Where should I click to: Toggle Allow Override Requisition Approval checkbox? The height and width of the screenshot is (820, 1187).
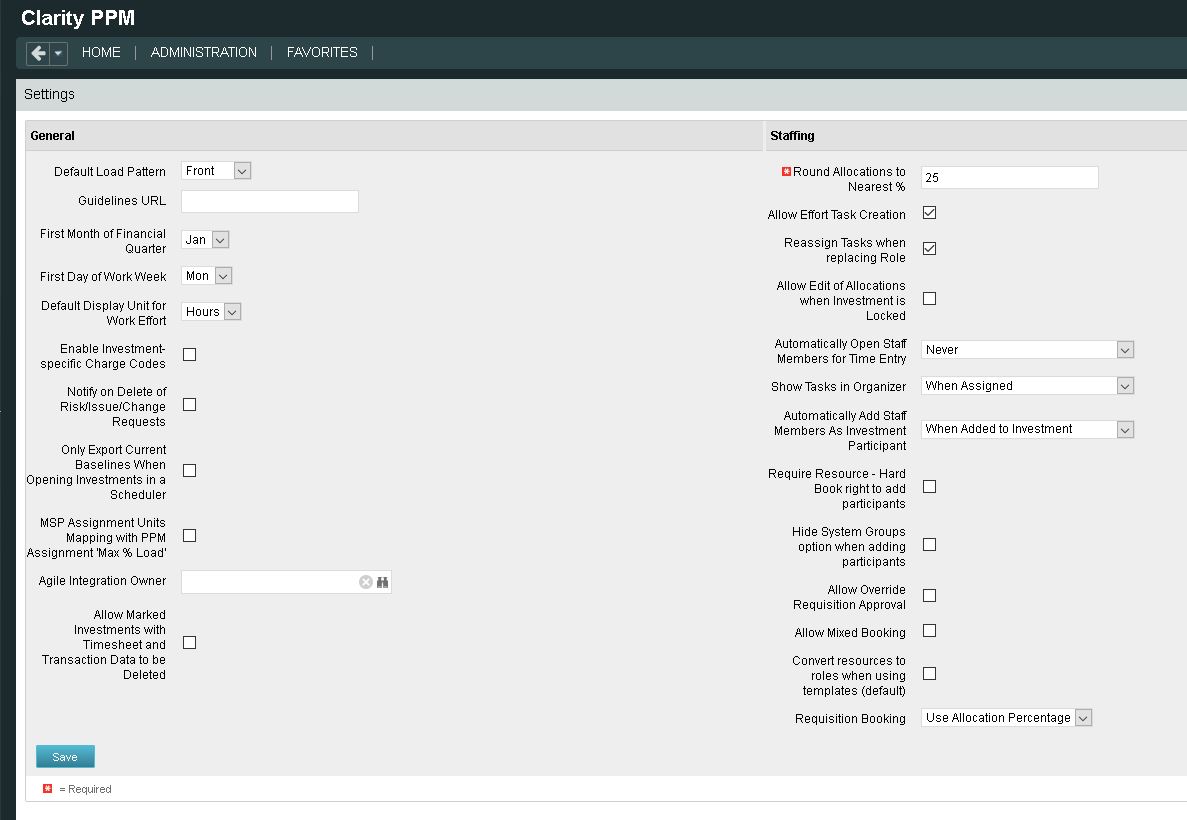tap(930, 596)
